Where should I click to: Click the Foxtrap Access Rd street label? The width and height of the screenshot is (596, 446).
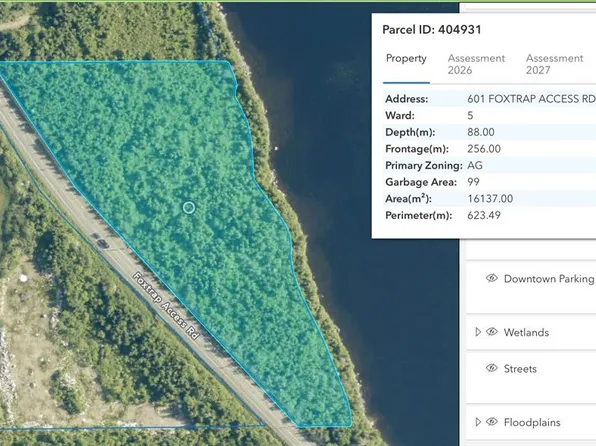point(166,306)
